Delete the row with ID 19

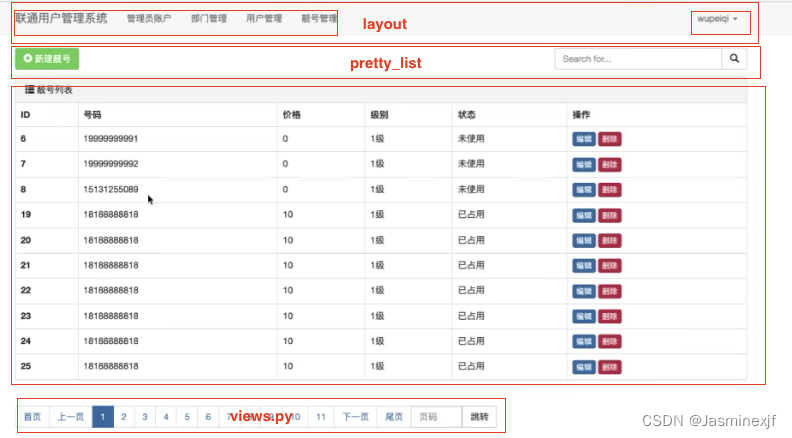(x=610, y=215)
